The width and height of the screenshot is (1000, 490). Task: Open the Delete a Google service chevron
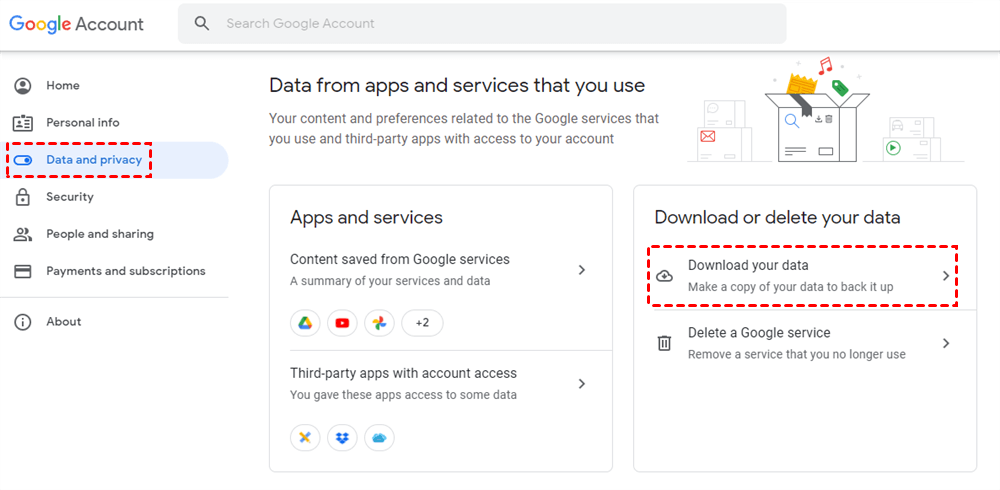946,343
